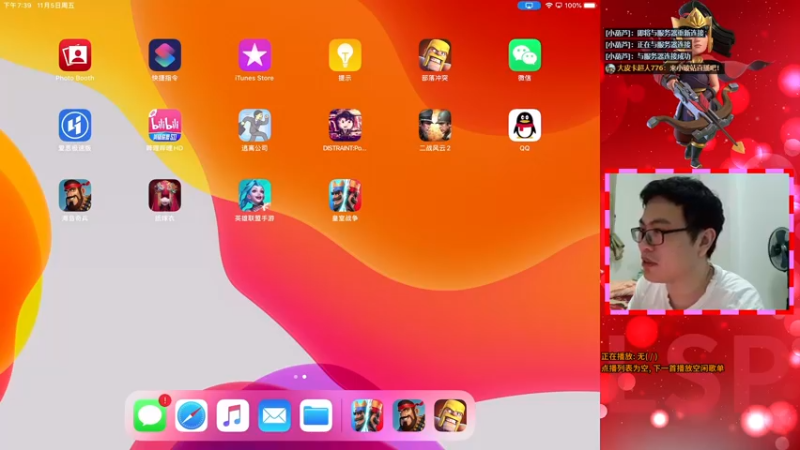Open the QQ penguin app
Image resolution: width=800 pixels, height=450 pixels.
[x=524, y=125]
